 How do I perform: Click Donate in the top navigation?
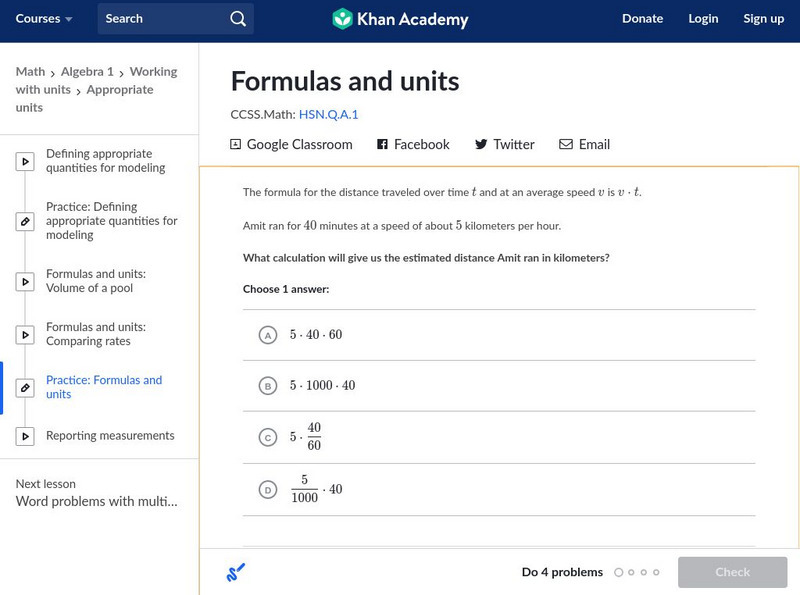pyautogui.click(x=642, y=18)
